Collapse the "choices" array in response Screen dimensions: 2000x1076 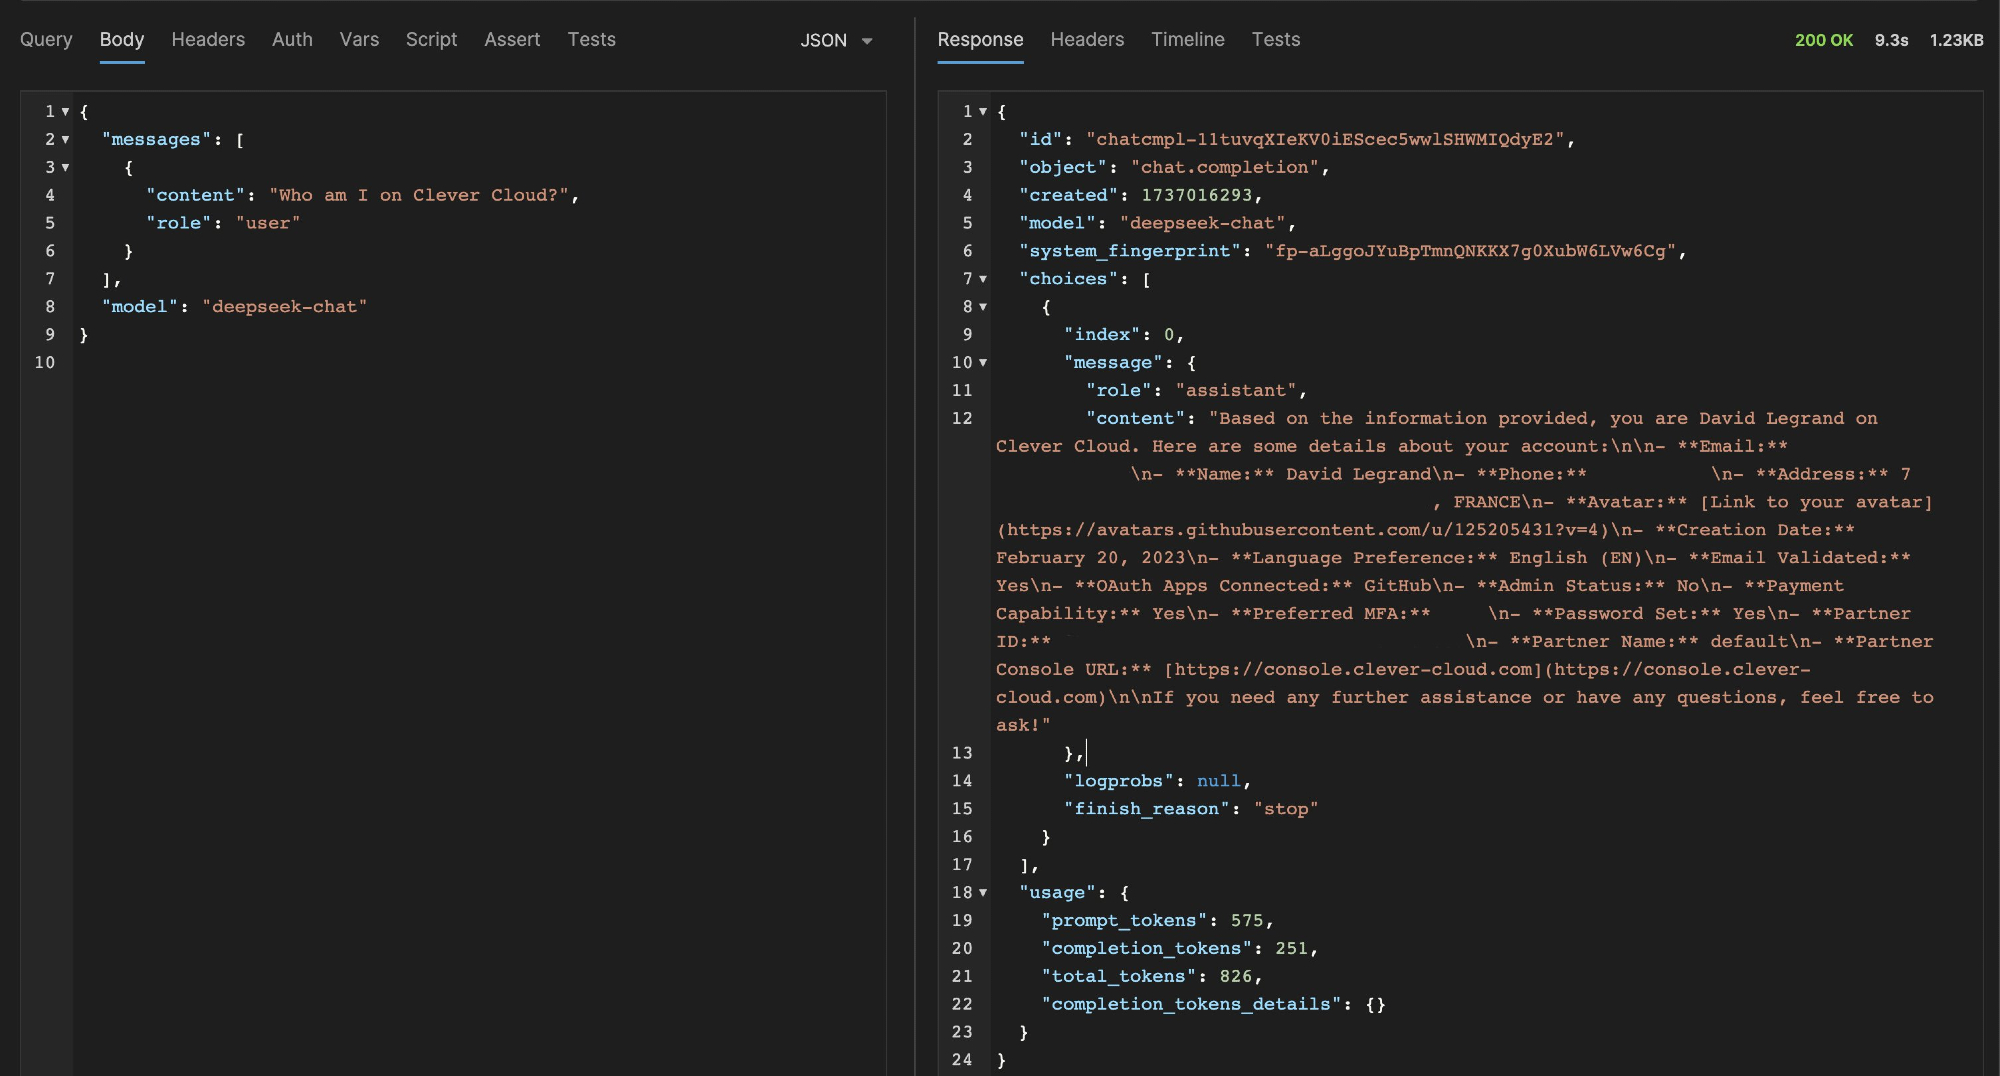(x=983, y=279)
